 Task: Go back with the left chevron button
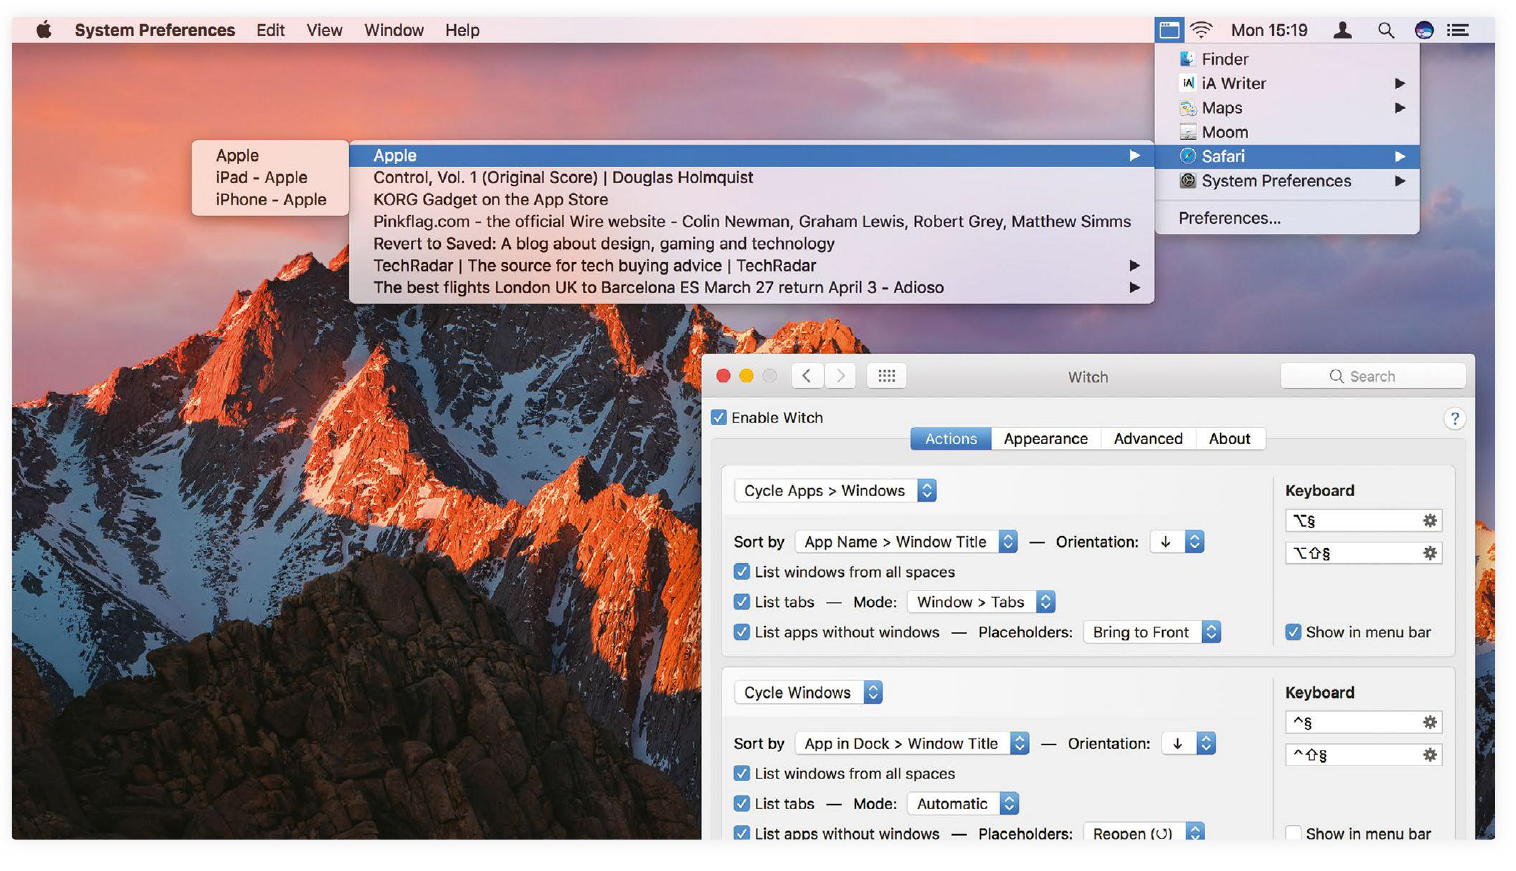807,376
